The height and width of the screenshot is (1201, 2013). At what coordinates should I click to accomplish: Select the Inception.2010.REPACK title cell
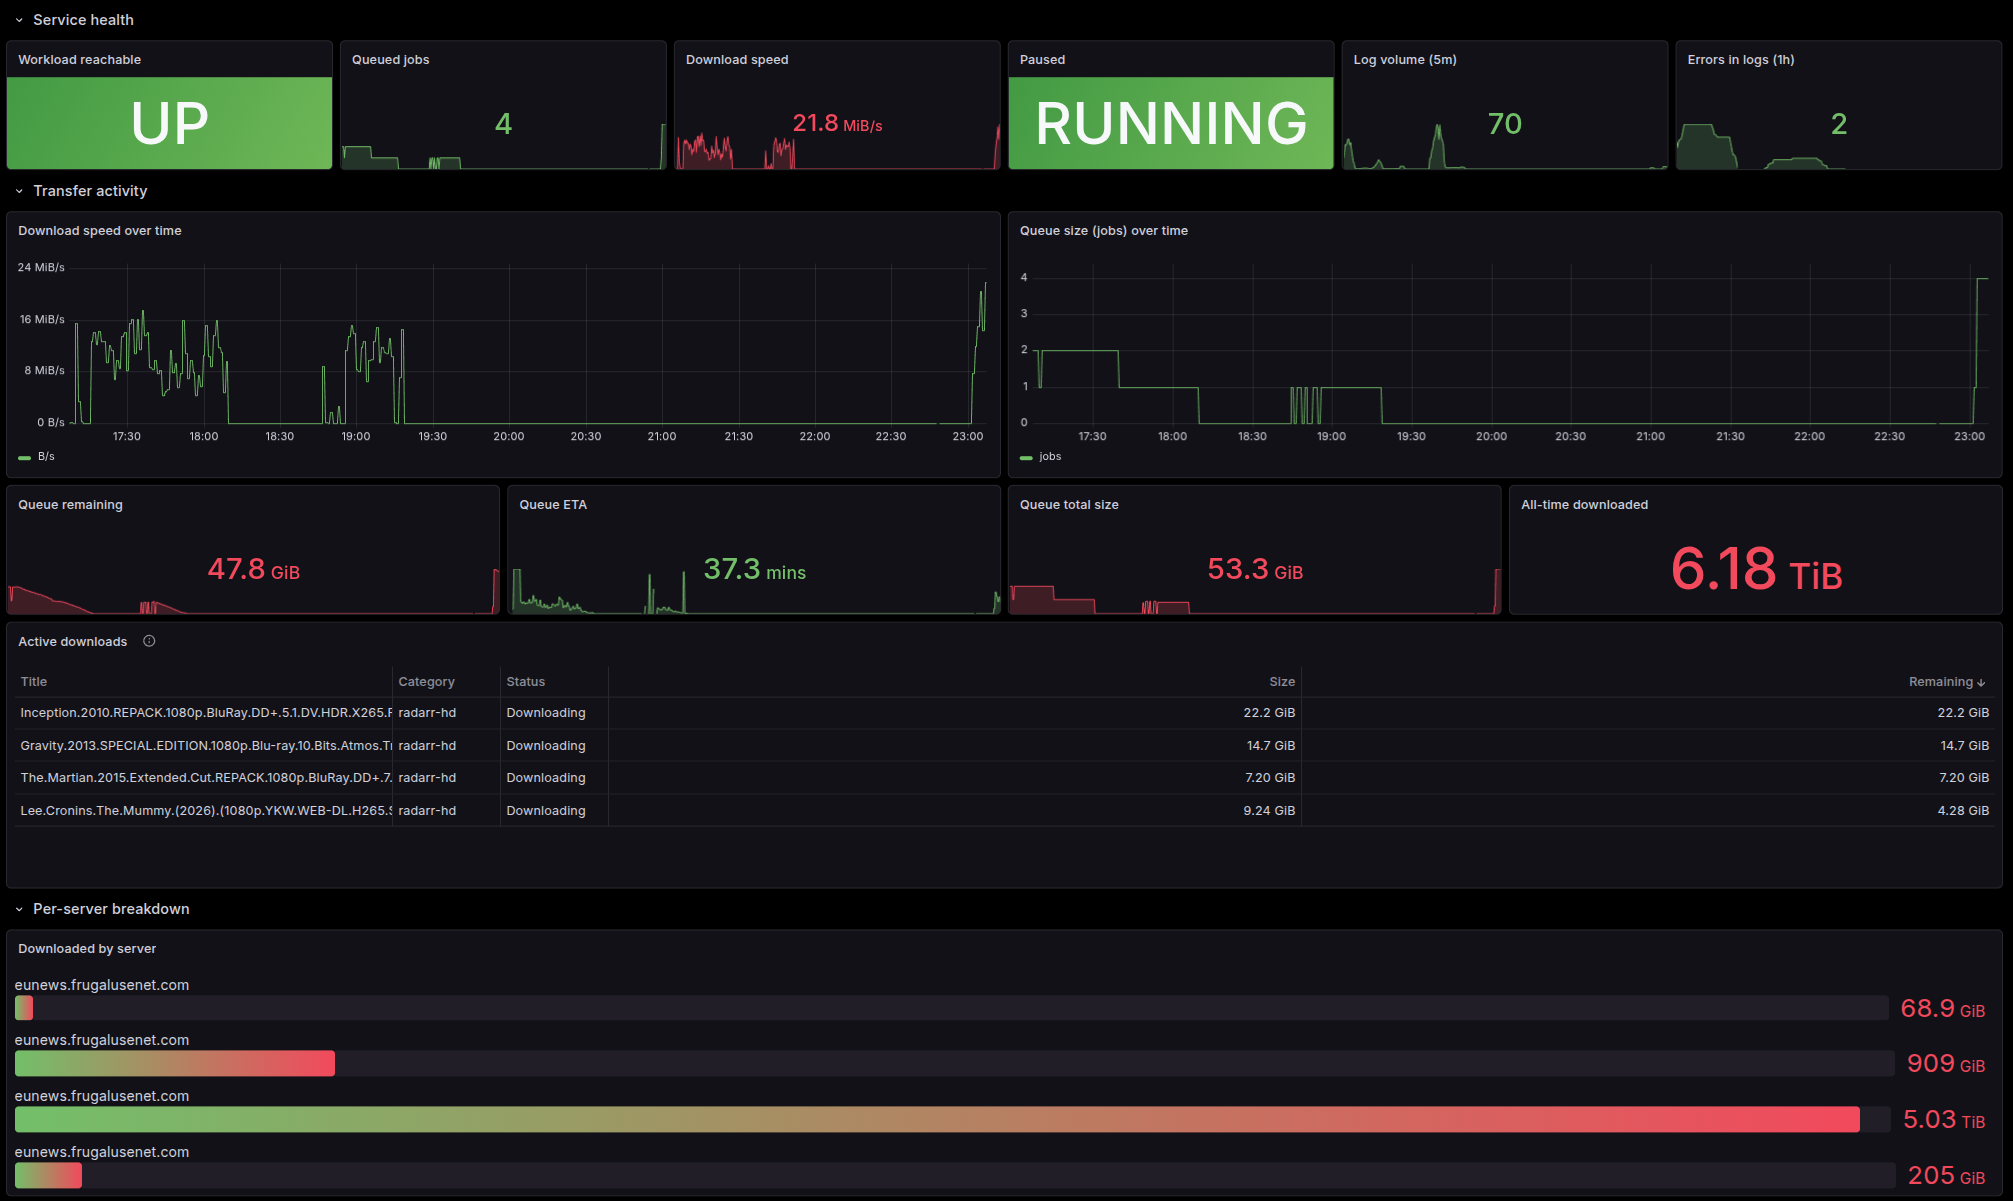click(x=205, y=713)
